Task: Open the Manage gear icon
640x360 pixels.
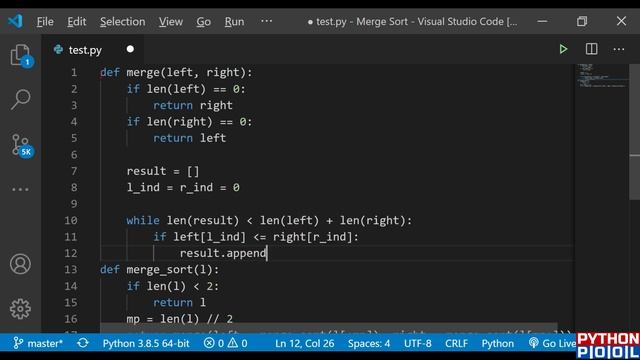Action: [20, 309]
